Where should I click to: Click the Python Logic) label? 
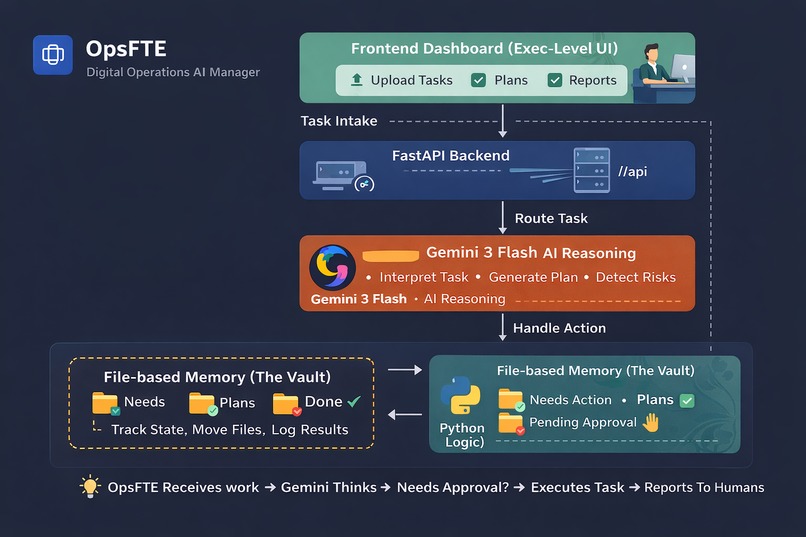(462, 435)
